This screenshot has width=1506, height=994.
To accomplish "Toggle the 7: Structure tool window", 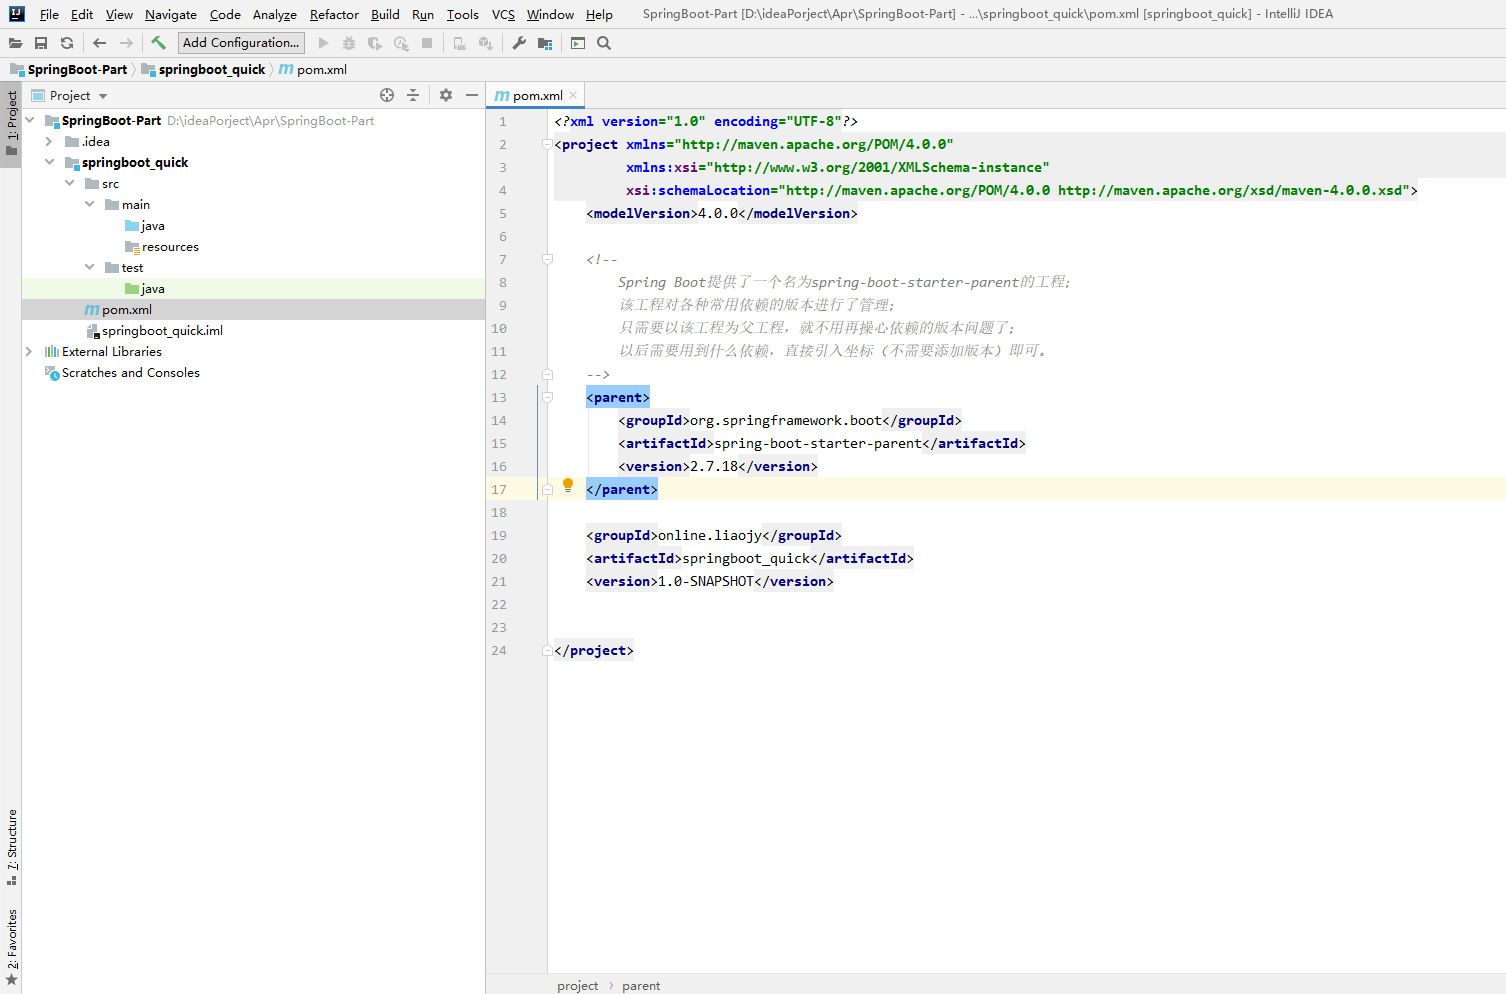I will click(11, 847).
